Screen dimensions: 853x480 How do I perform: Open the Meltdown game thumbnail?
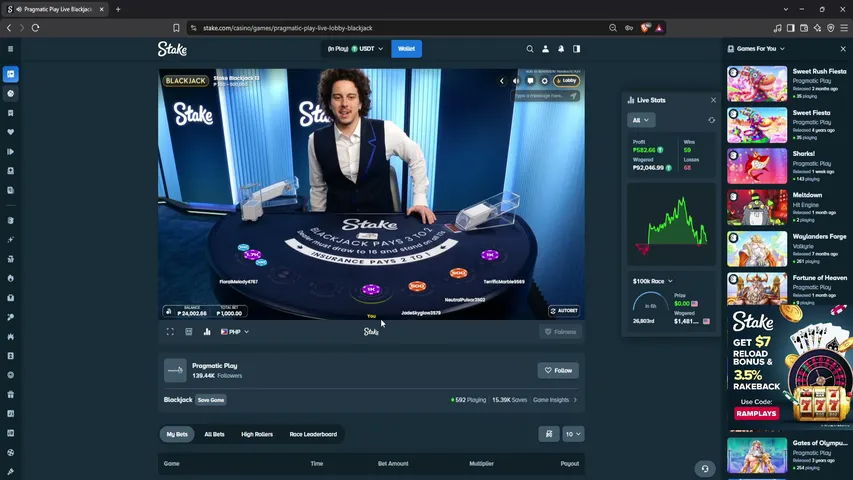pyautogui.click(x=757, y=207)
